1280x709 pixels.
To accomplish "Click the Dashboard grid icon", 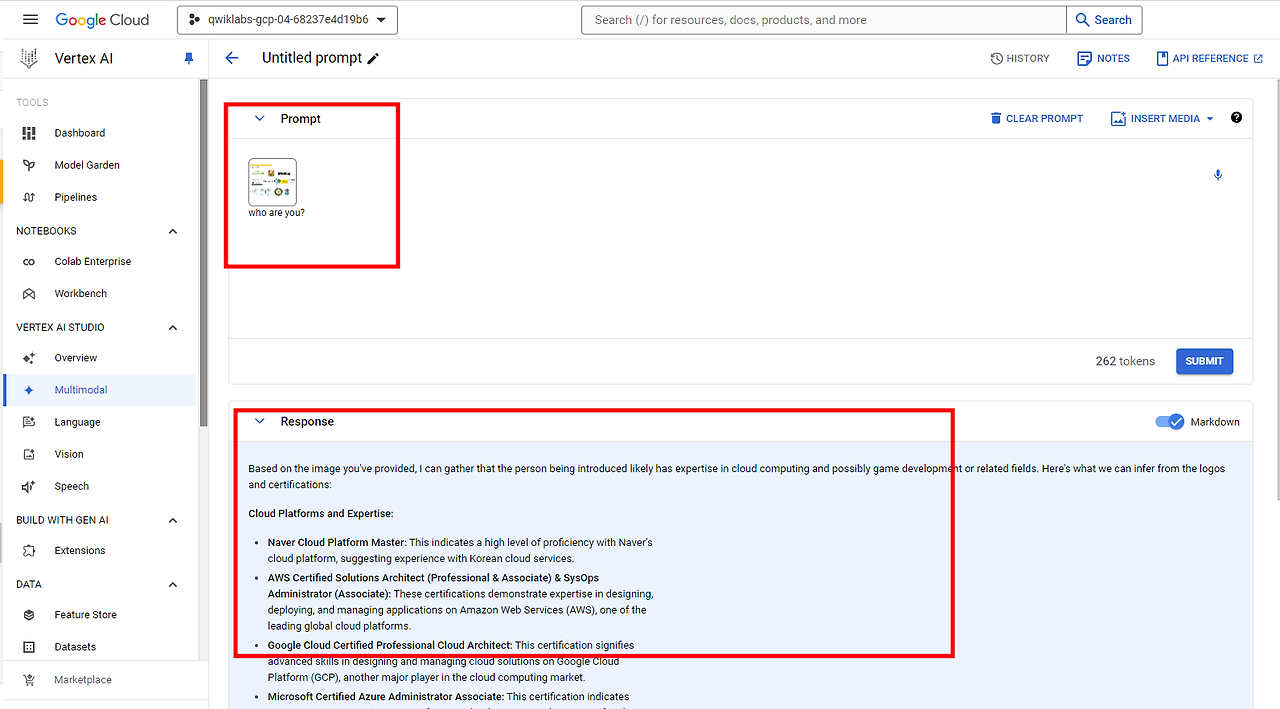I will click(29, 133).
